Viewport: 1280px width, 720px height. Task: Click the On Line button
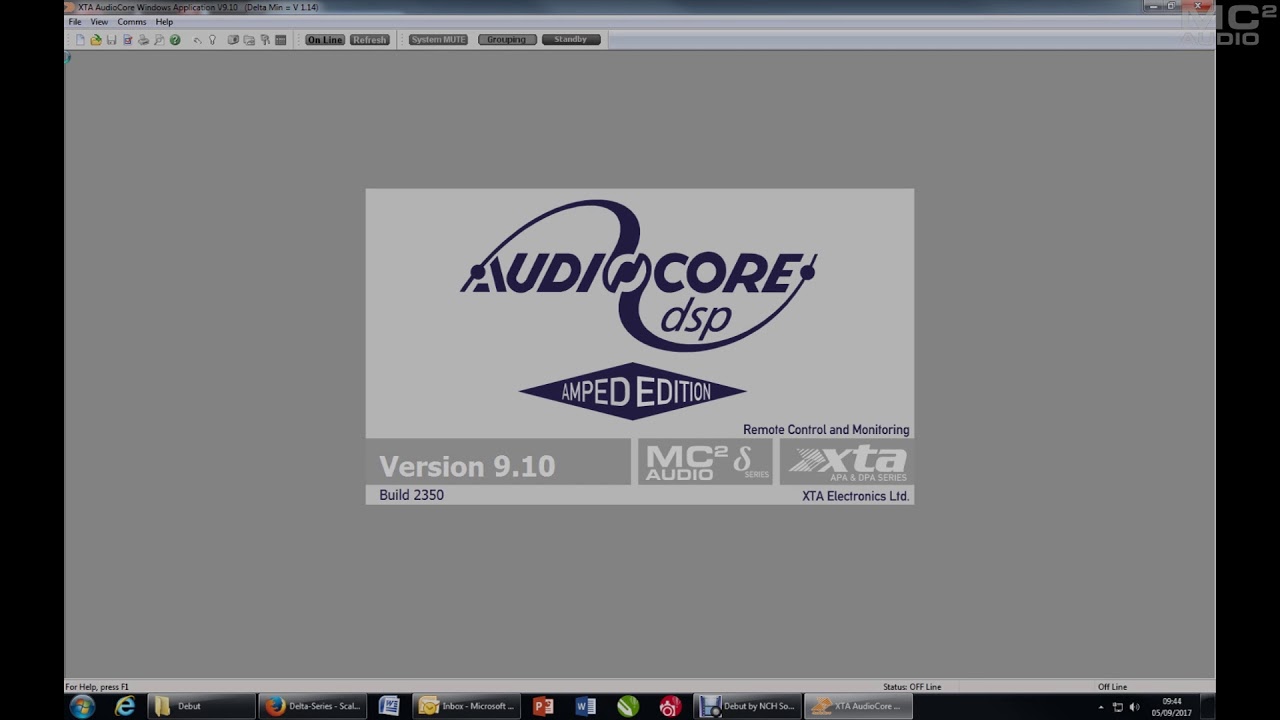[325, 40]
